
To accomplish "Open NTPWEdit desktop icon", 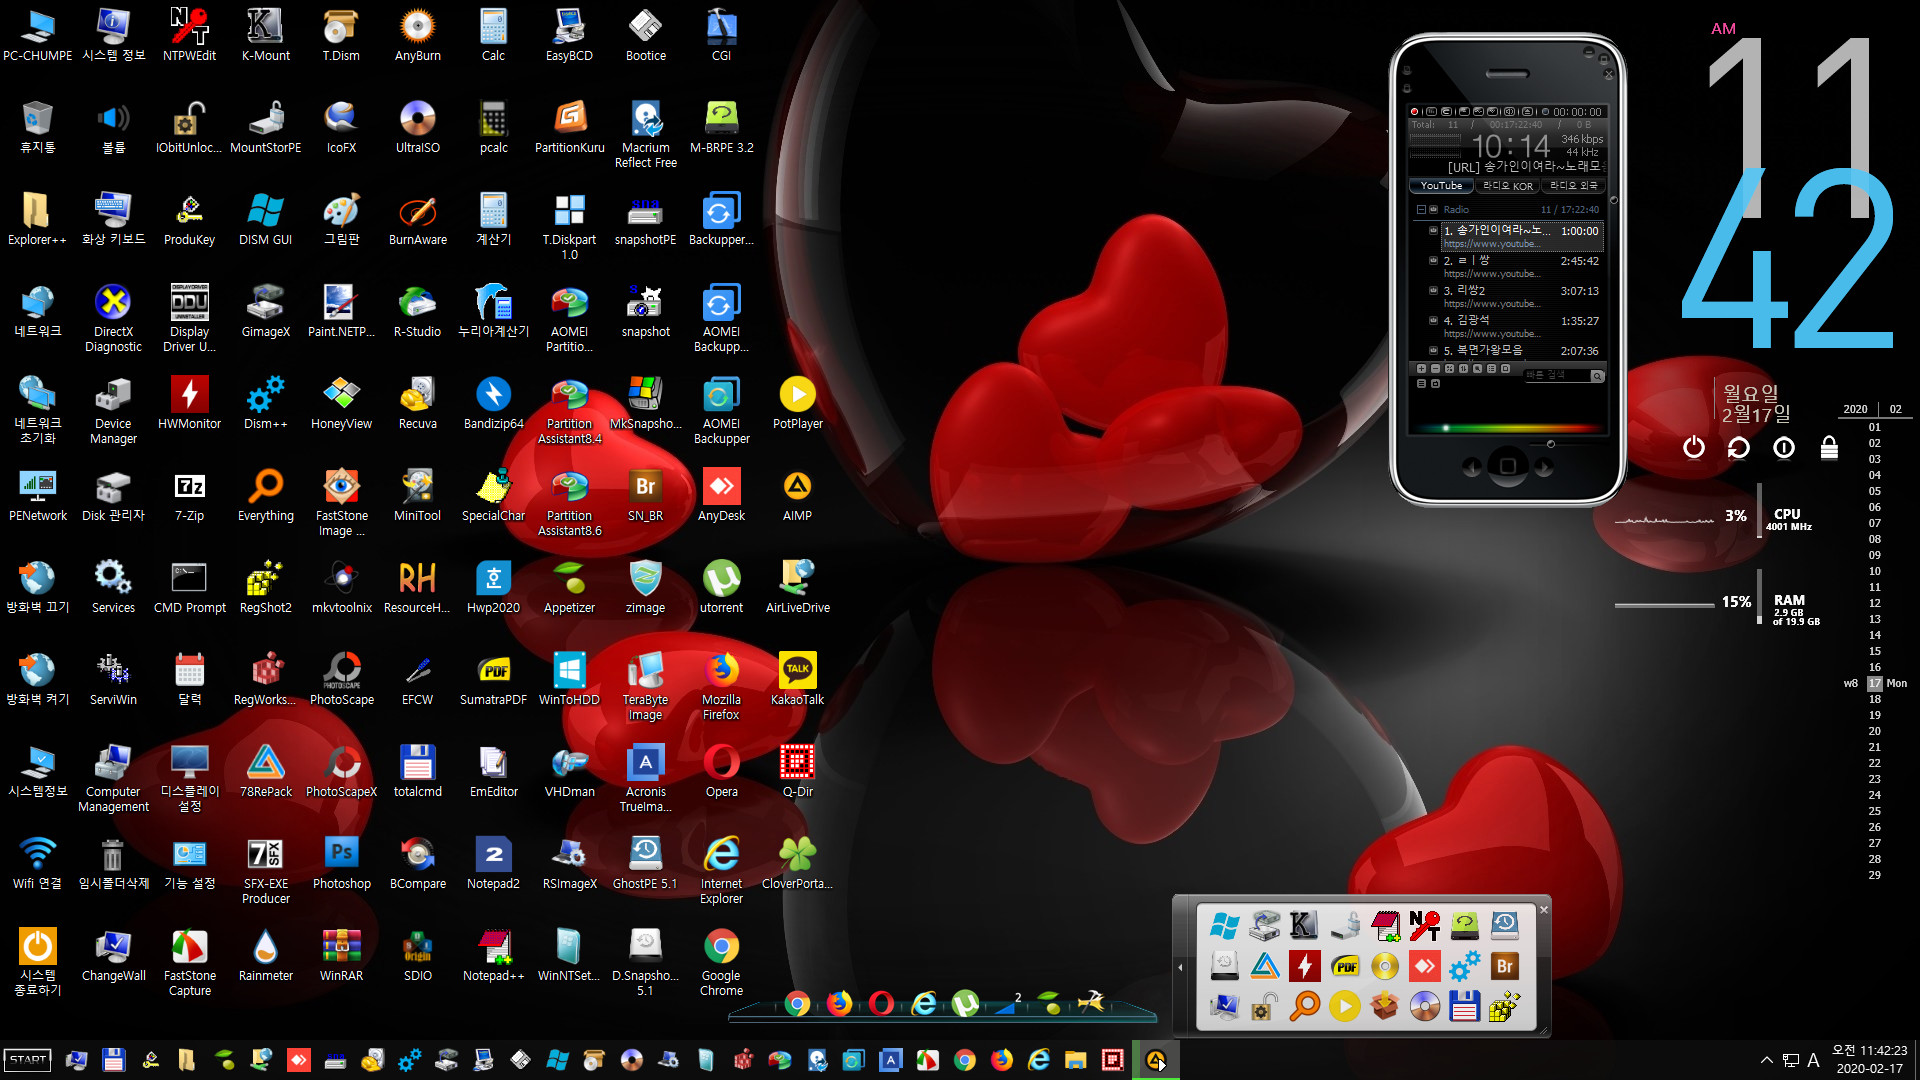I will coord(189,35).
